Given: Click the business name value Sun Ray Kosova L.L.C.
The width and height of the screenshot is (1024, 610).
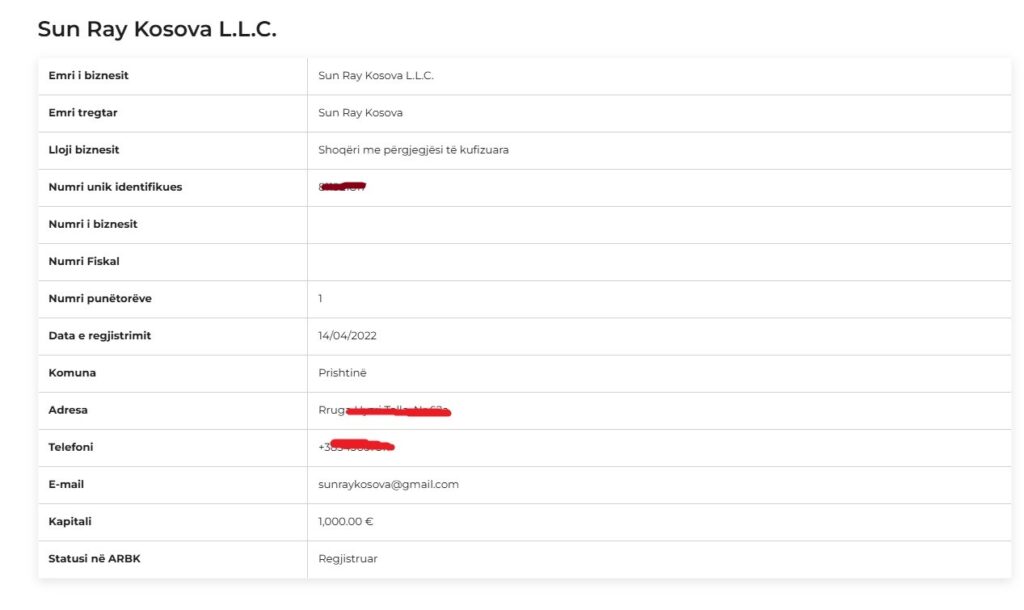Looking at the screenshot, I should (x=376, y=76).
